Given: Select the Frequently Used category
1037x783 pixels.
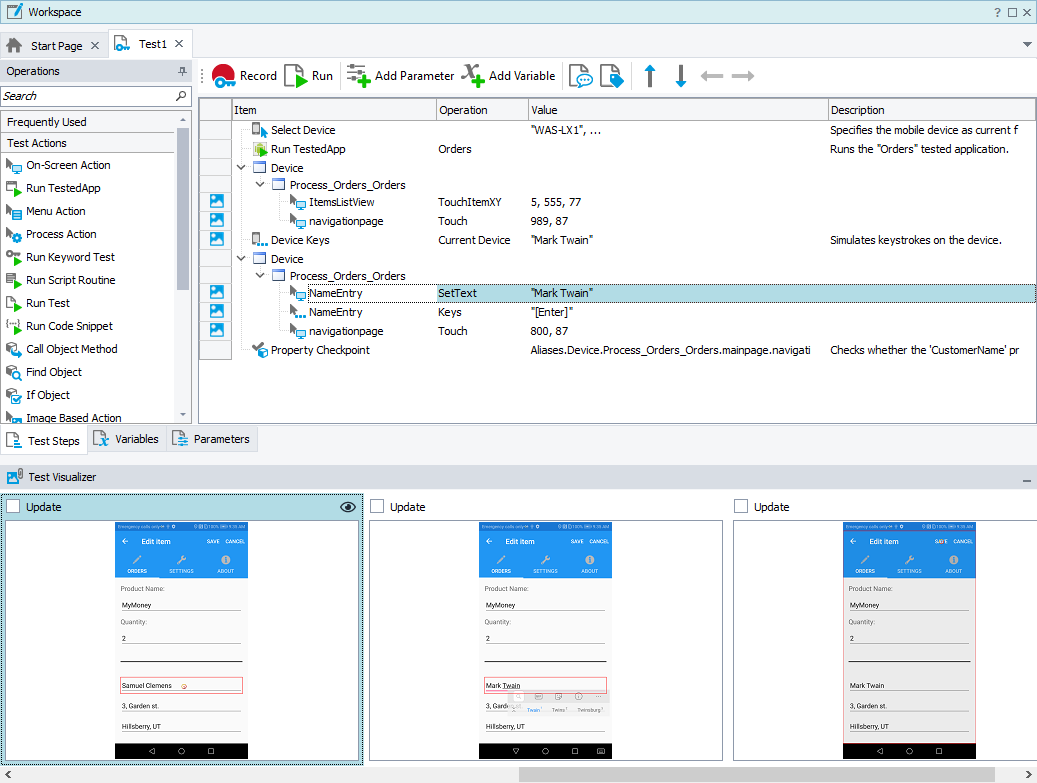Looking at the screenshot, I should tap(47, 122).
